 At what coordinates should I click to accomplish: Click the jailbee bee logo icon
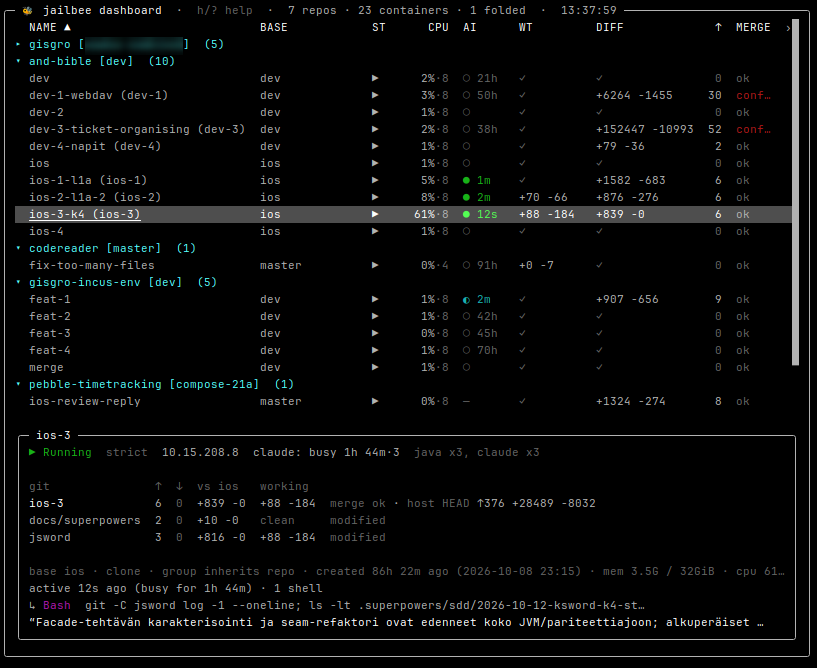tap(27, 10)
